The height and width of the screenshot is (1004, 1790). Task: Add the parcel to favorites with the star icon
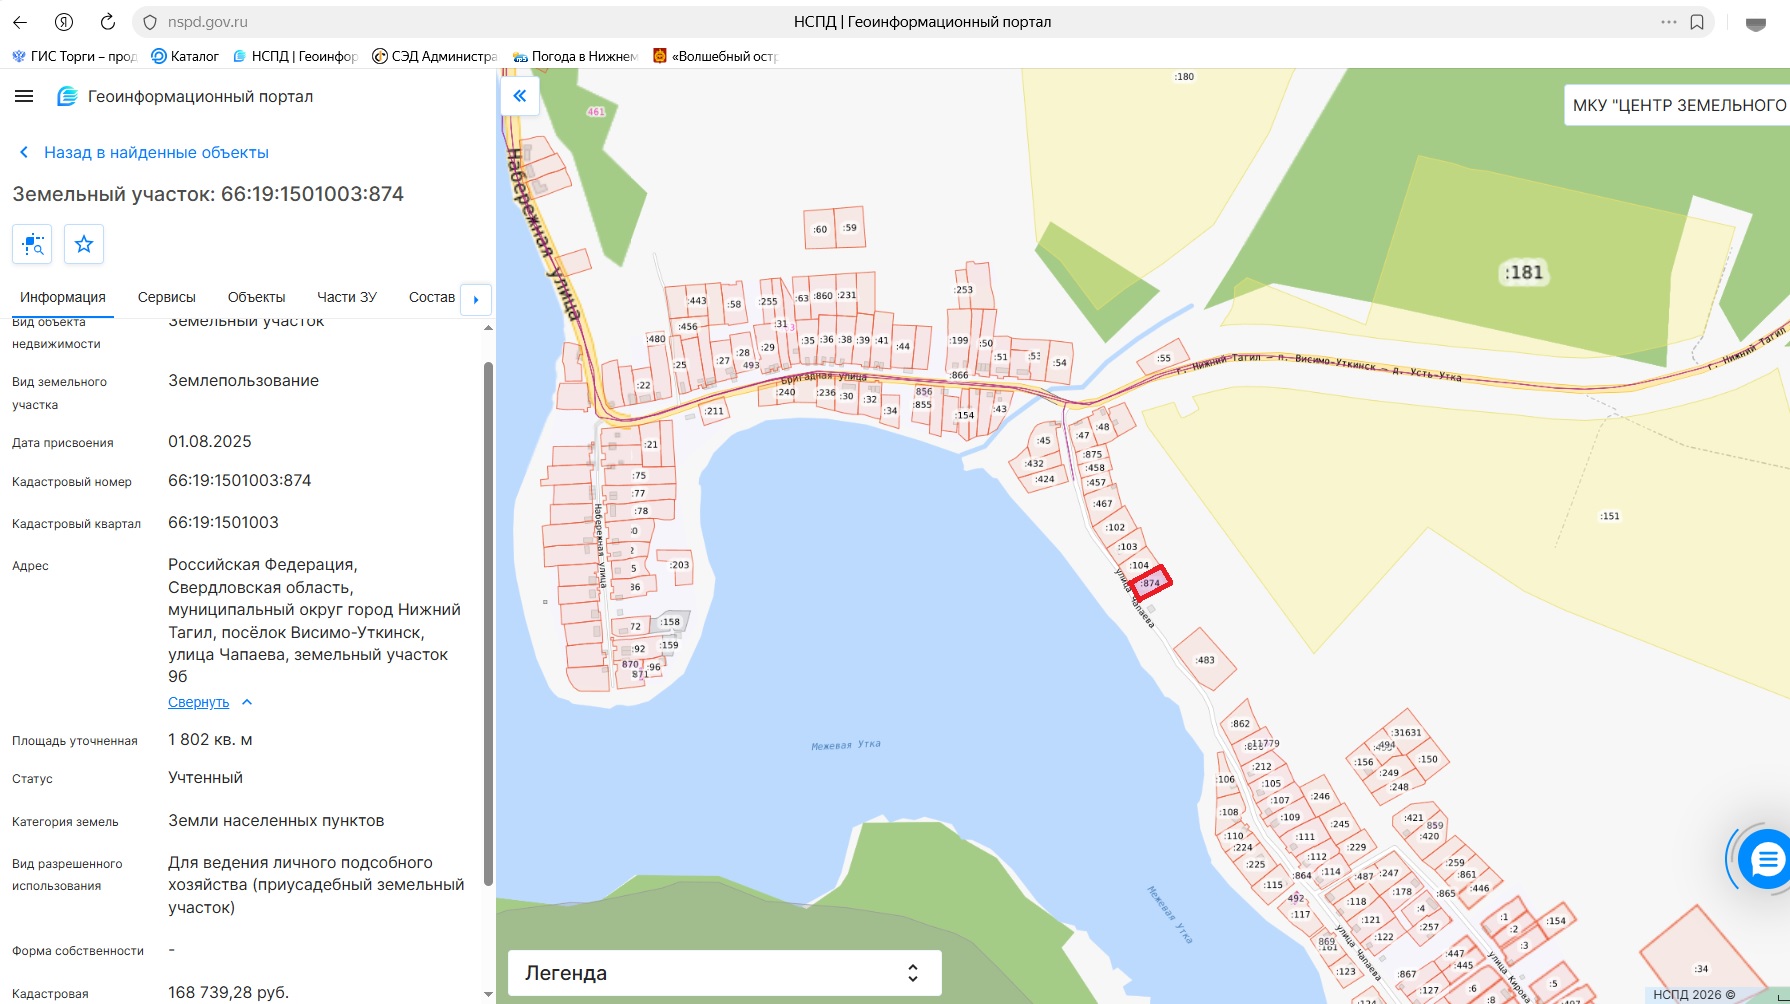point(84,244)
